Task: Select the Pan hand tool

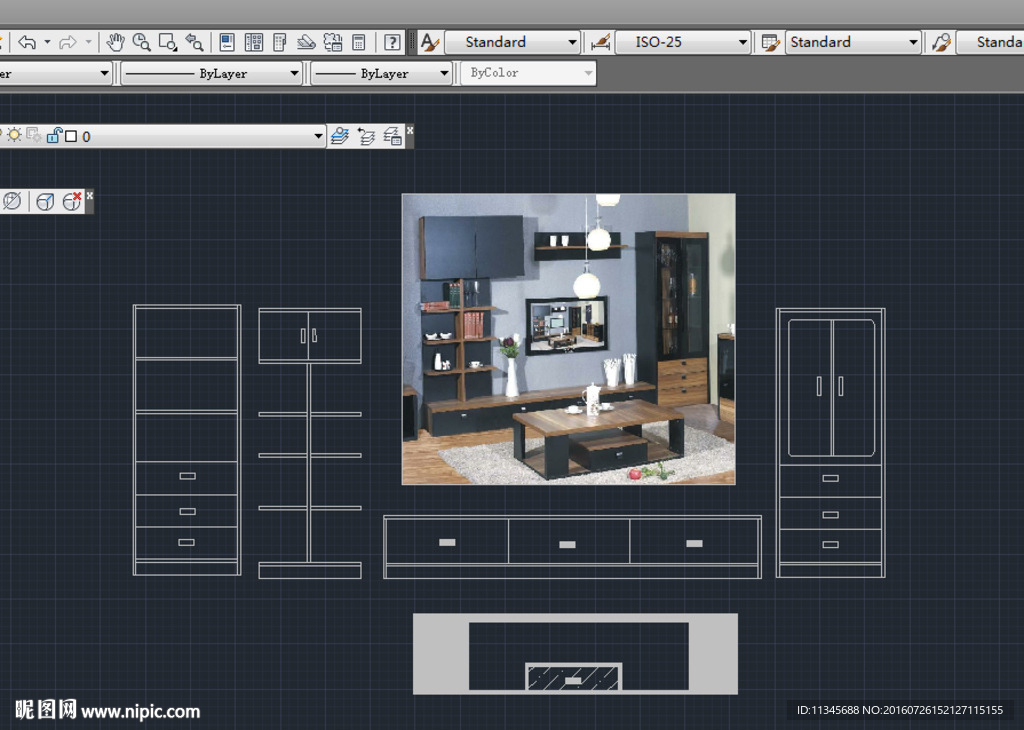Action: (x=116, y=42)
